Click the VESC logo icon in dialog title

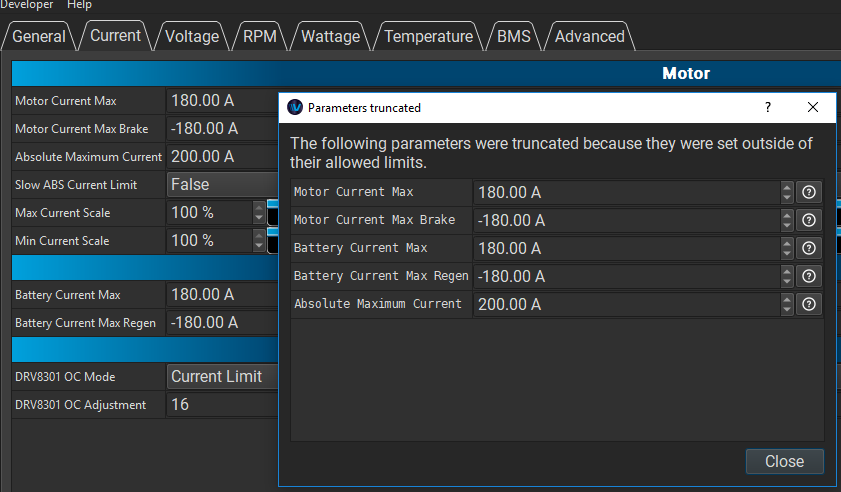click(x=295, y=107)
